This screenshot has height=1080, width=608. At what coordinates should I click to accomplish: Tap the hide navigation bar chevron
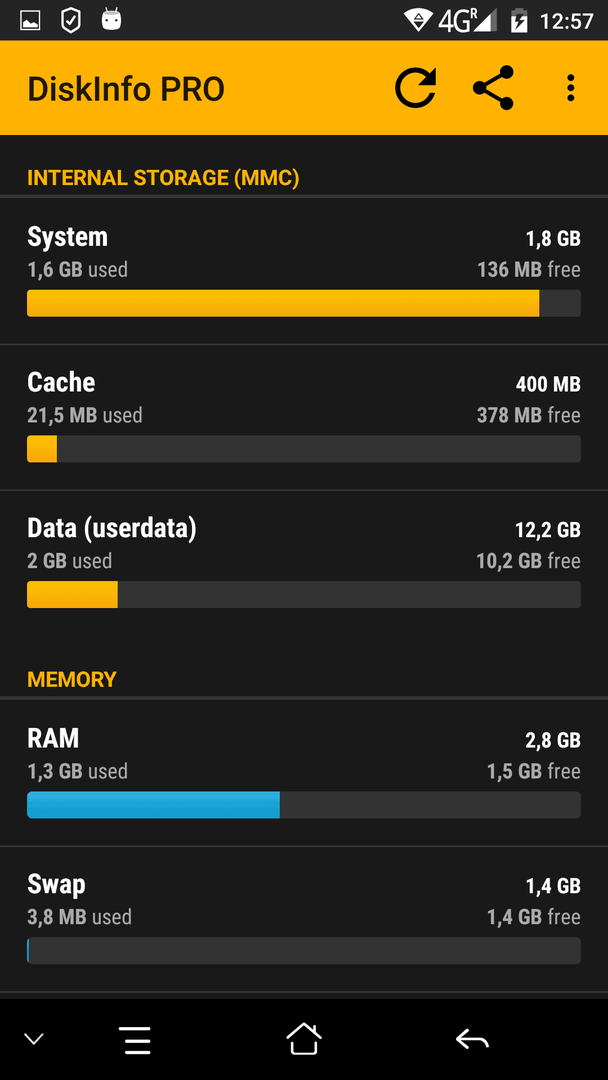(34, 1039)
